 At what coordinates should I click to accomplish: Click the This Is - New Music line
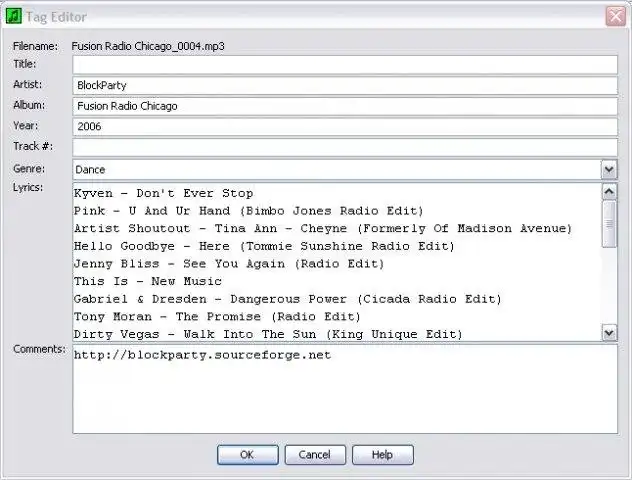[148, 281]
